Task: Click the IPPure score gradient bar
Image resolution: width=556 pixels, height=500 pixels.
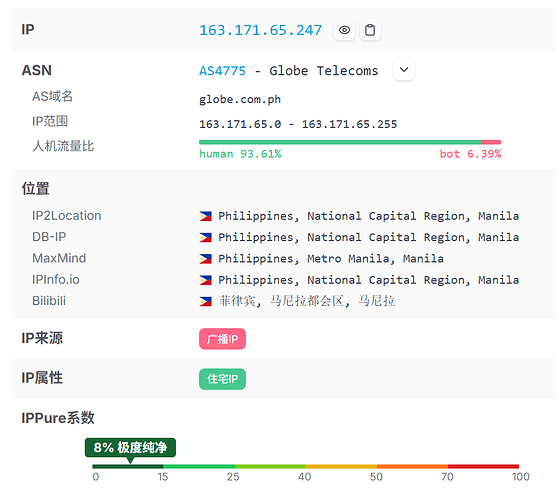Action: pyautogui.click(x=306, y=466)
